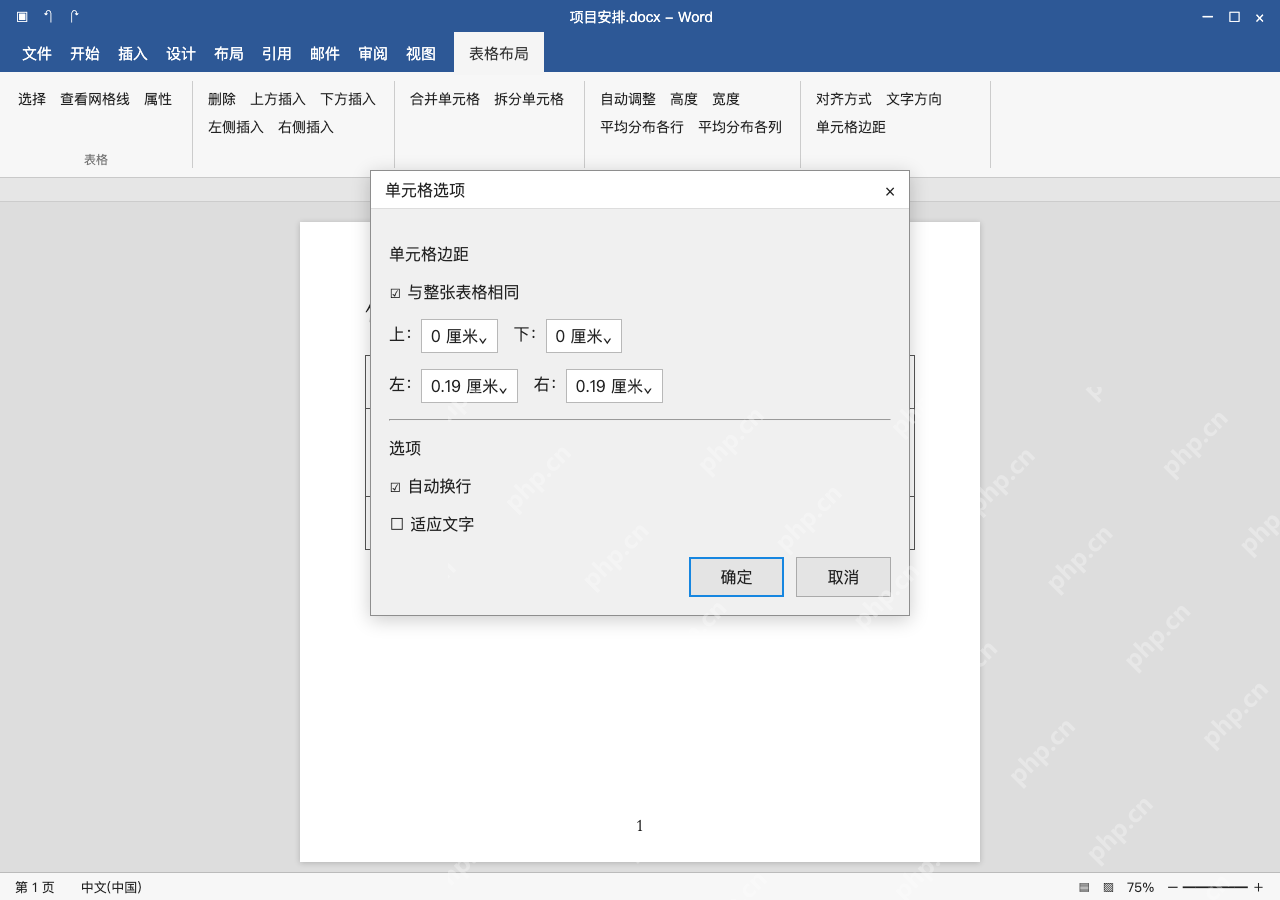Click the 75% zoom level text
Screen dimensions: 1280x900
pyautogui.click(x=1140, y=887)
